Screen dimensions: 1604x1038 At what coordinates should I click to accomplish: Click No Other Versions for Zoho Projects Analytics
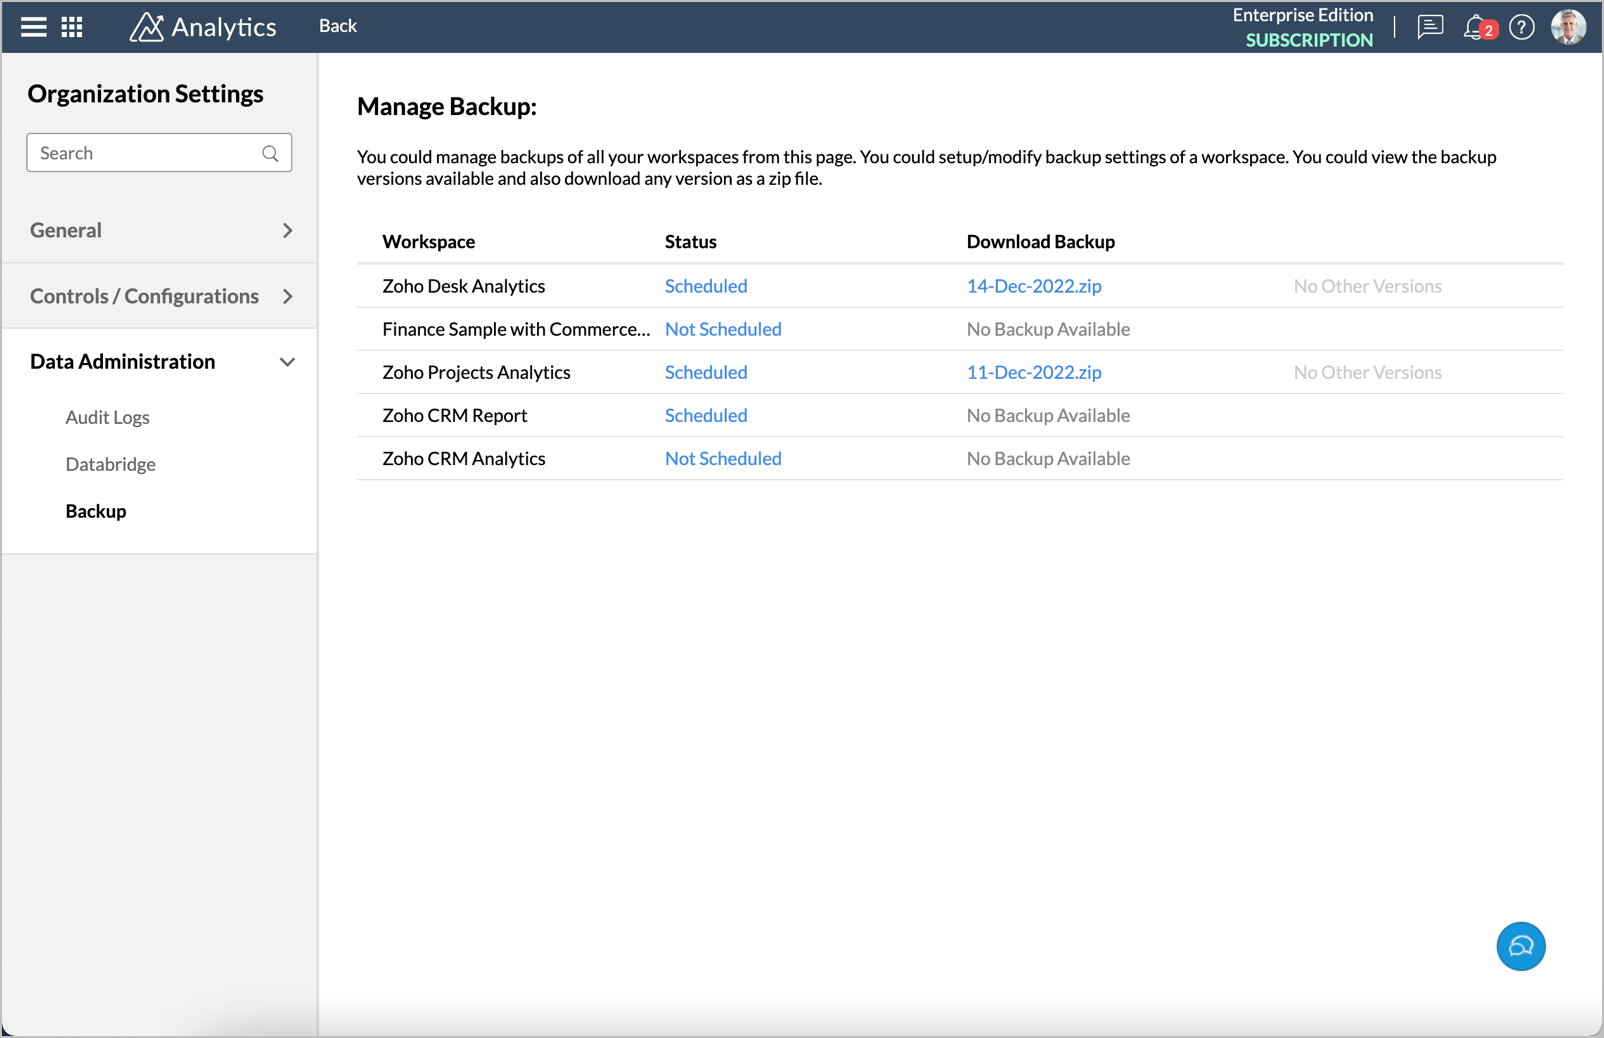(1367, 372)
